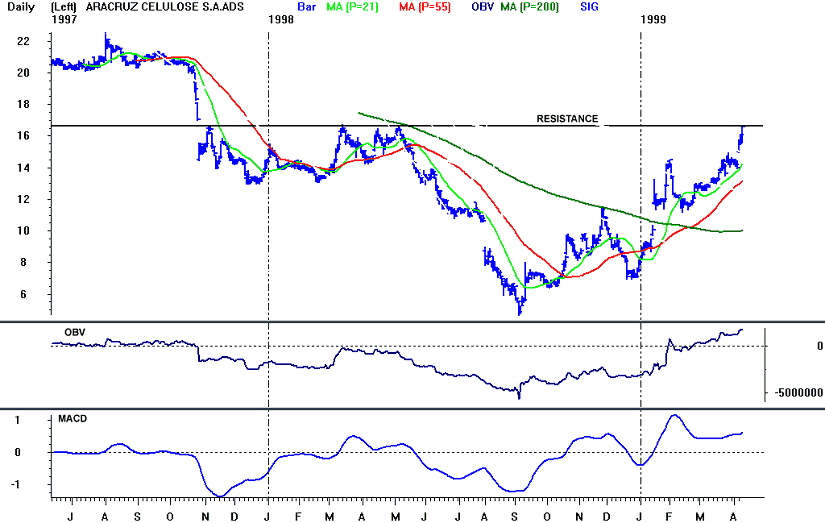Click the 'F' month label of 1998
Image resolution: width=825 pixels, height=523 pixels.
(x=298, y=517)
